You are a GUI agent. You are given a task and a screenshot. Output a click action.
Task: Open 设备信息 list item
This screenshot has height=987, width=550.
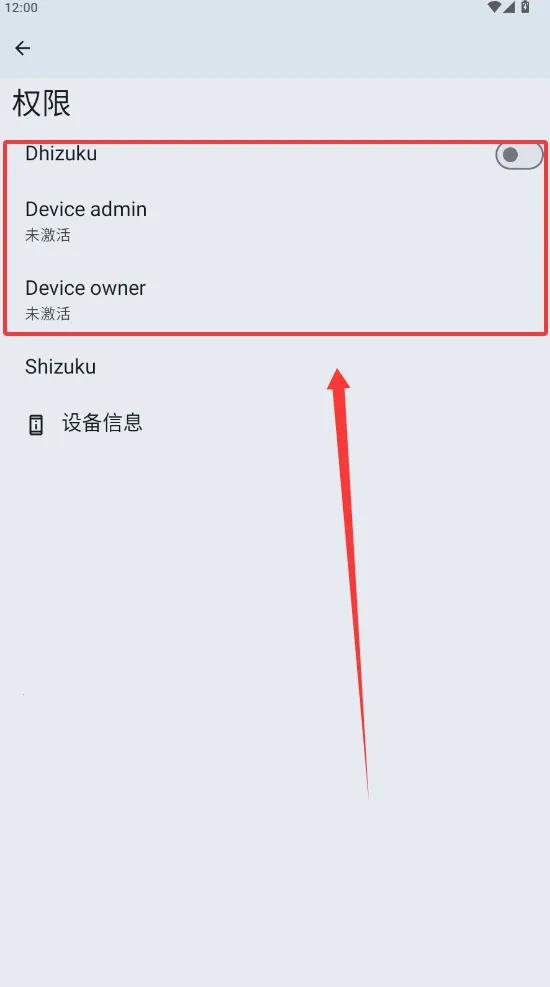pyautogui.click(x=275, y=423)
